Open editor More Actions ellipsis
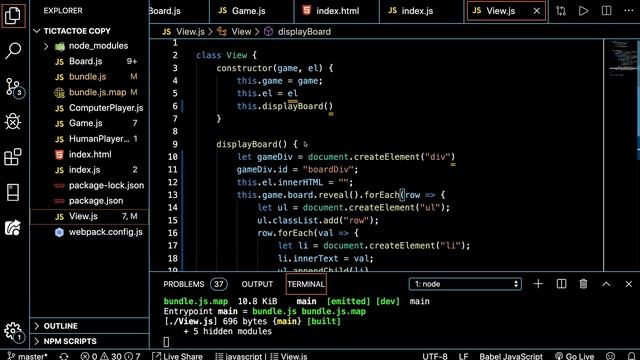 pos(629,11)
